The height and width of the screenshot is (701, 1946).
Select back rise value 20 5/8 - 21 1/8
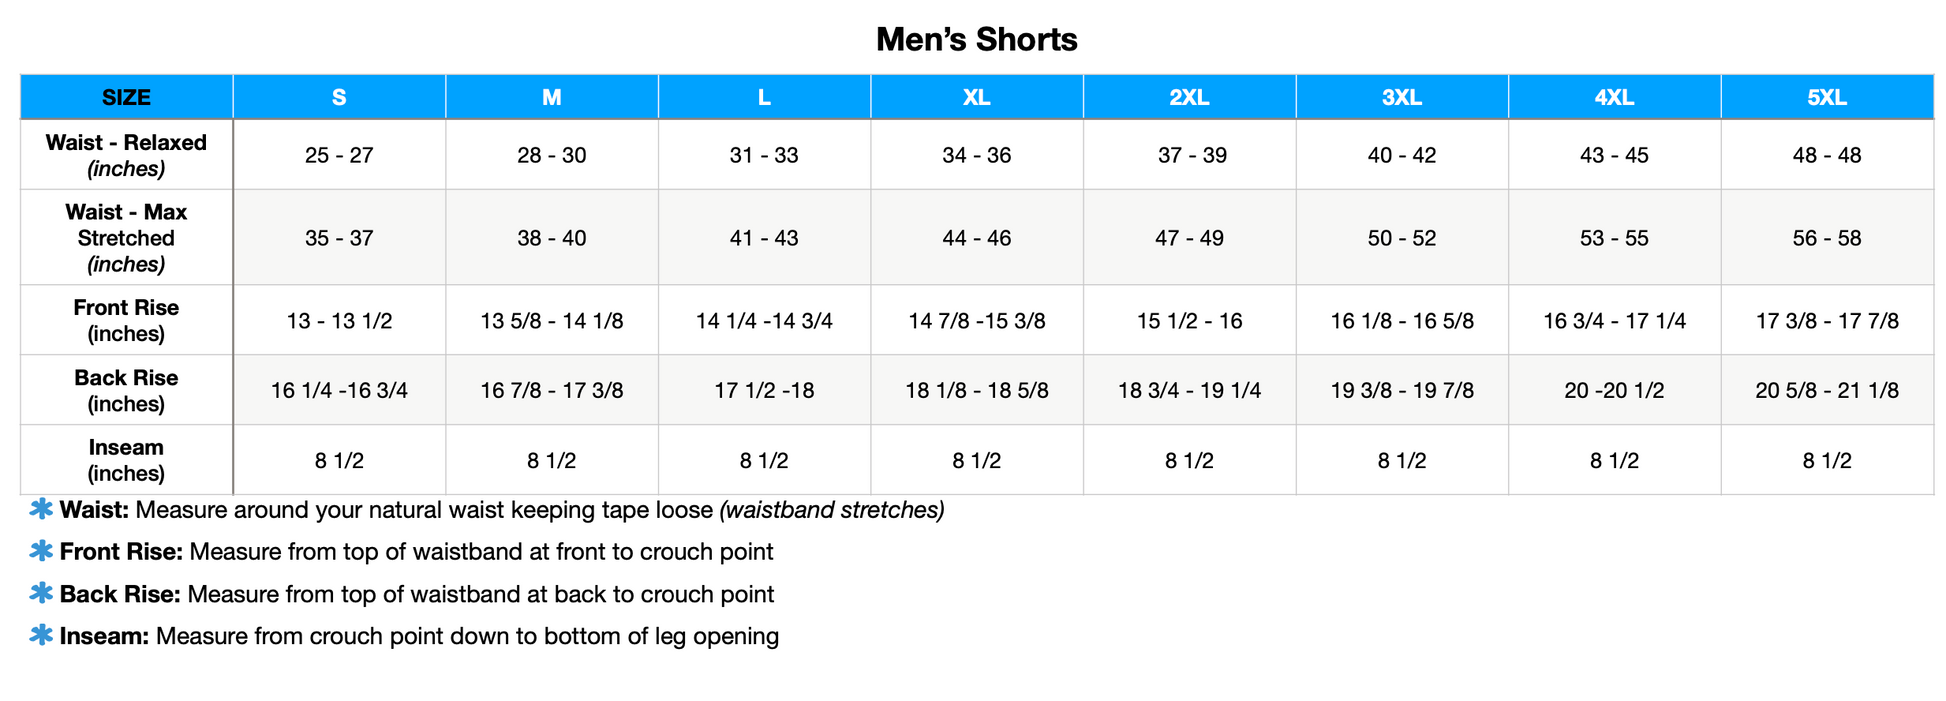(x=1826, y=390)
